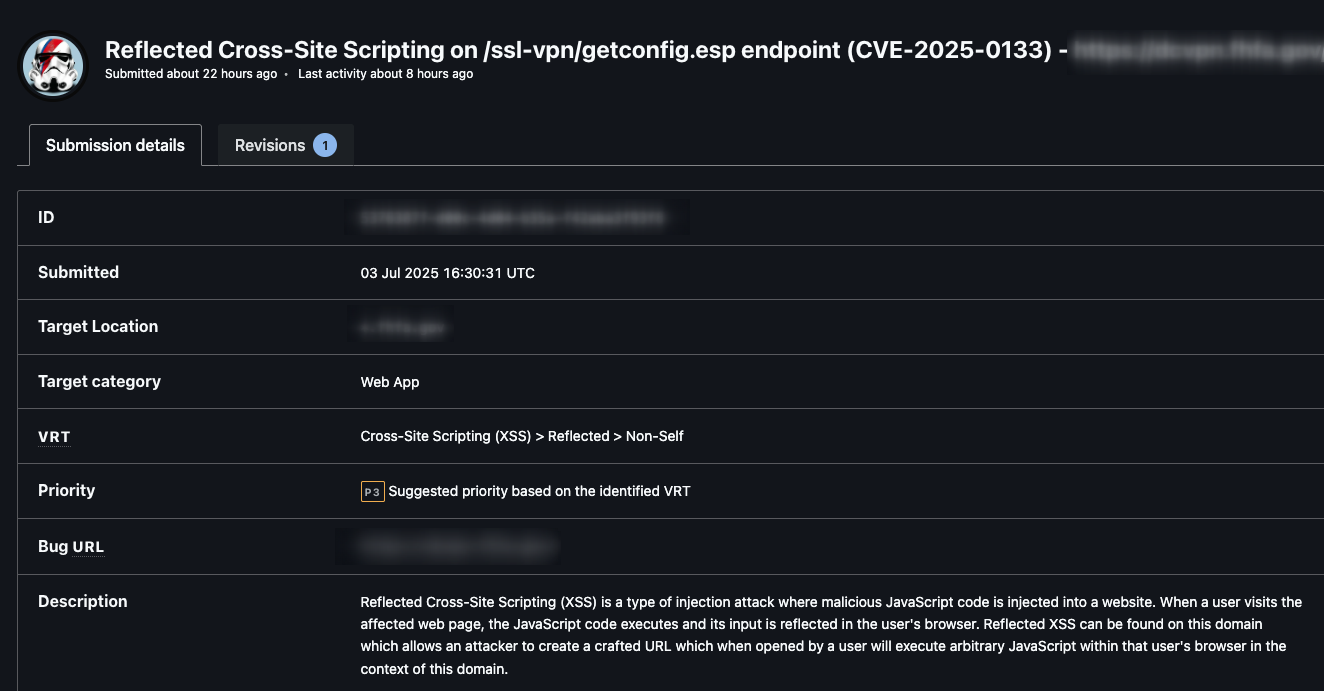Screen dimensions: 1324x691
Task: Click the Description field label
Action: (x=82, y=601)
